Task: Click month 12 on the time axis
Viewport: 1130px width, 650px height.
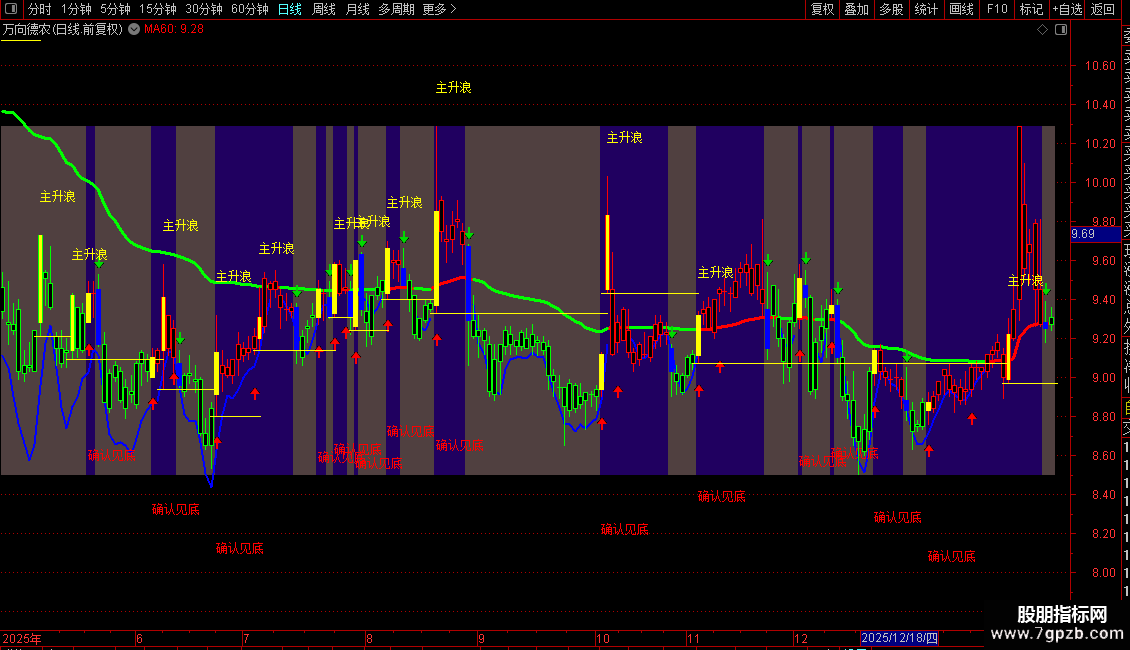Action: (x=801, y=638)
